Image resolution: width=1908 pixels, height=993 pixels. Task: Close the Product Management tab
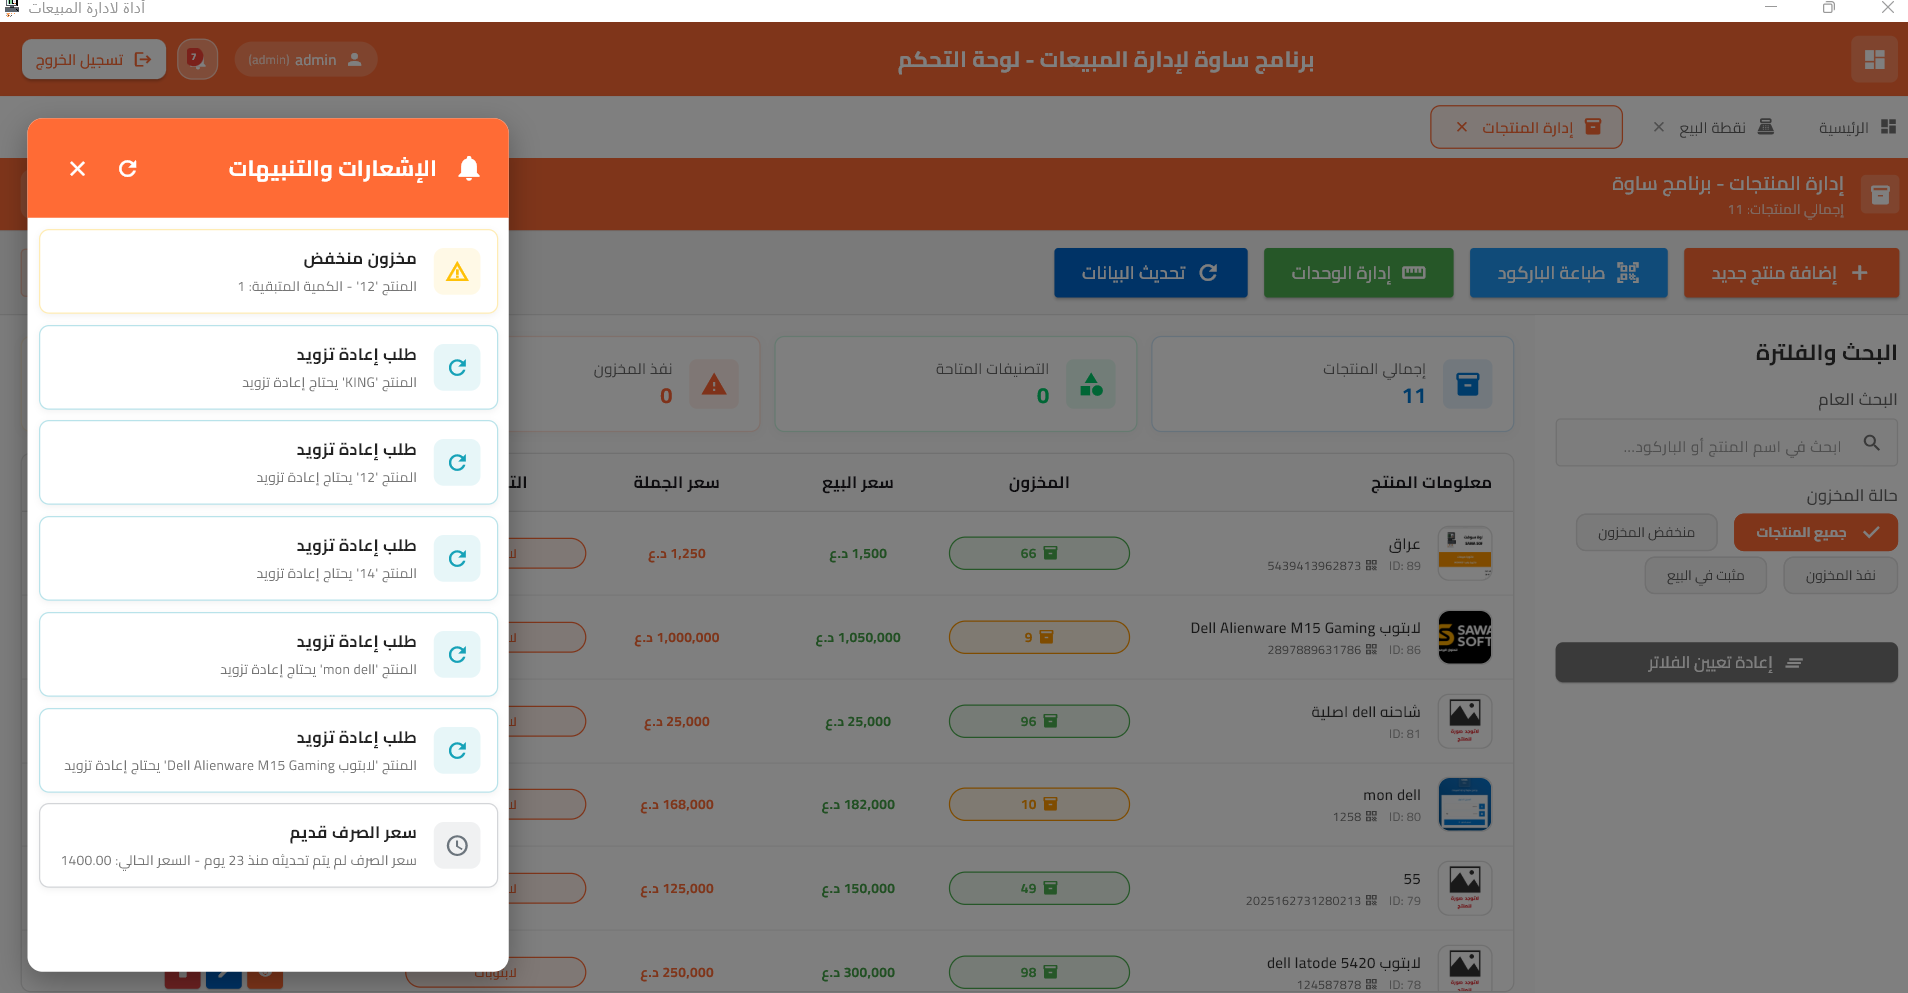click(x=1462, y=128)
